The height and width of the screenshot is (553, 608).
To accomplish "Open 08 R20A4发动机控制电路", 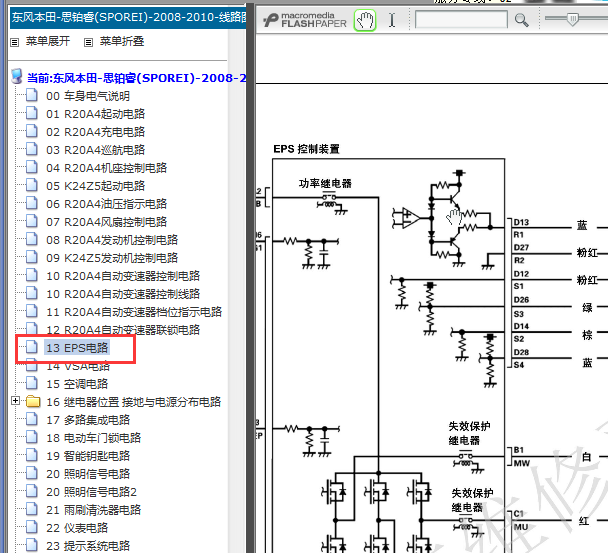I will 112,240.
